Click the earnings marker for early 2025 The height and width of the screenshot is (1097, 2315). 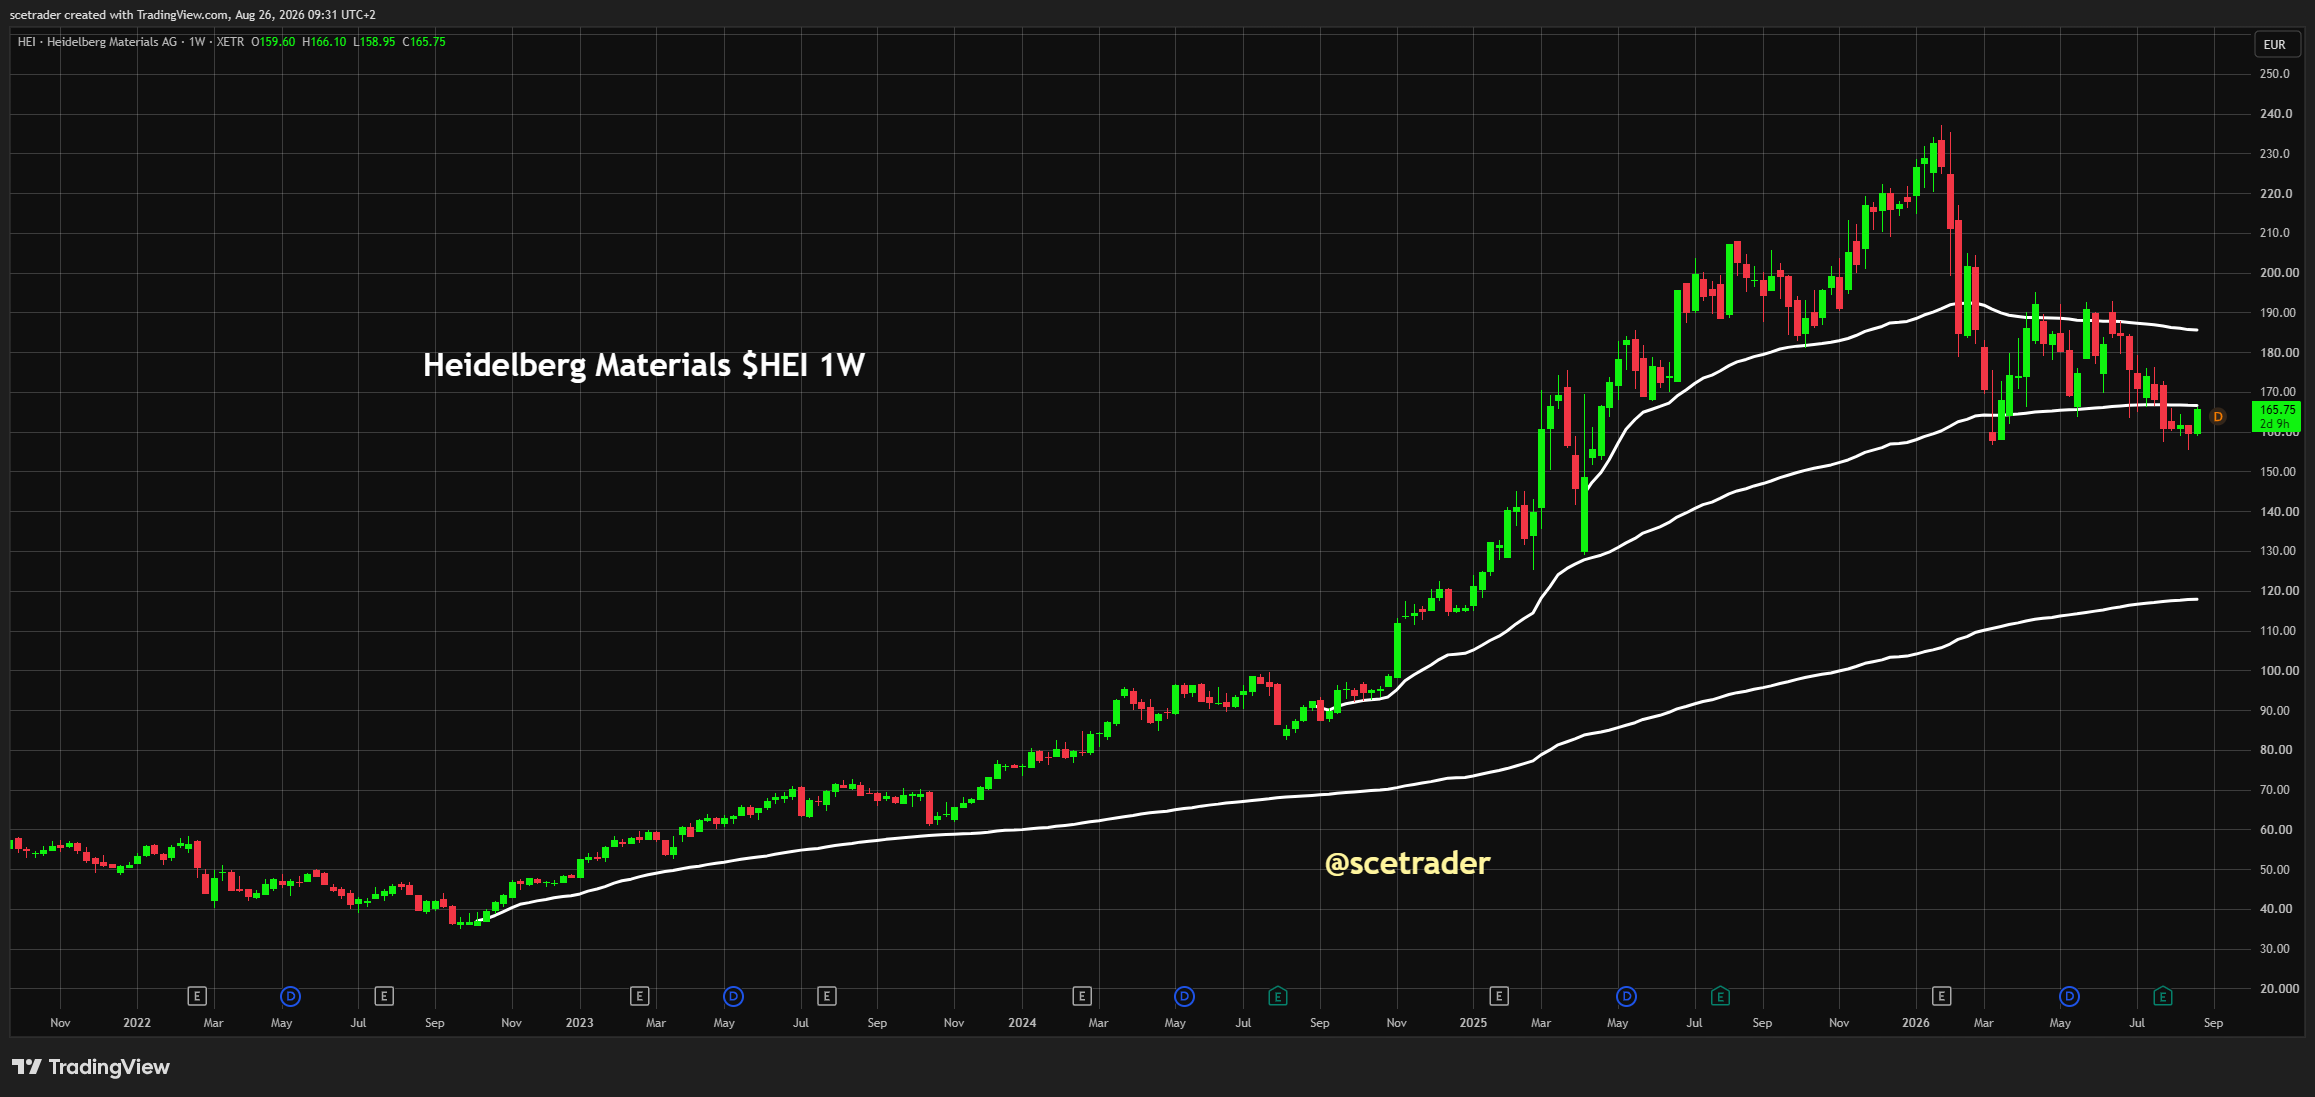click(1499, 996)
